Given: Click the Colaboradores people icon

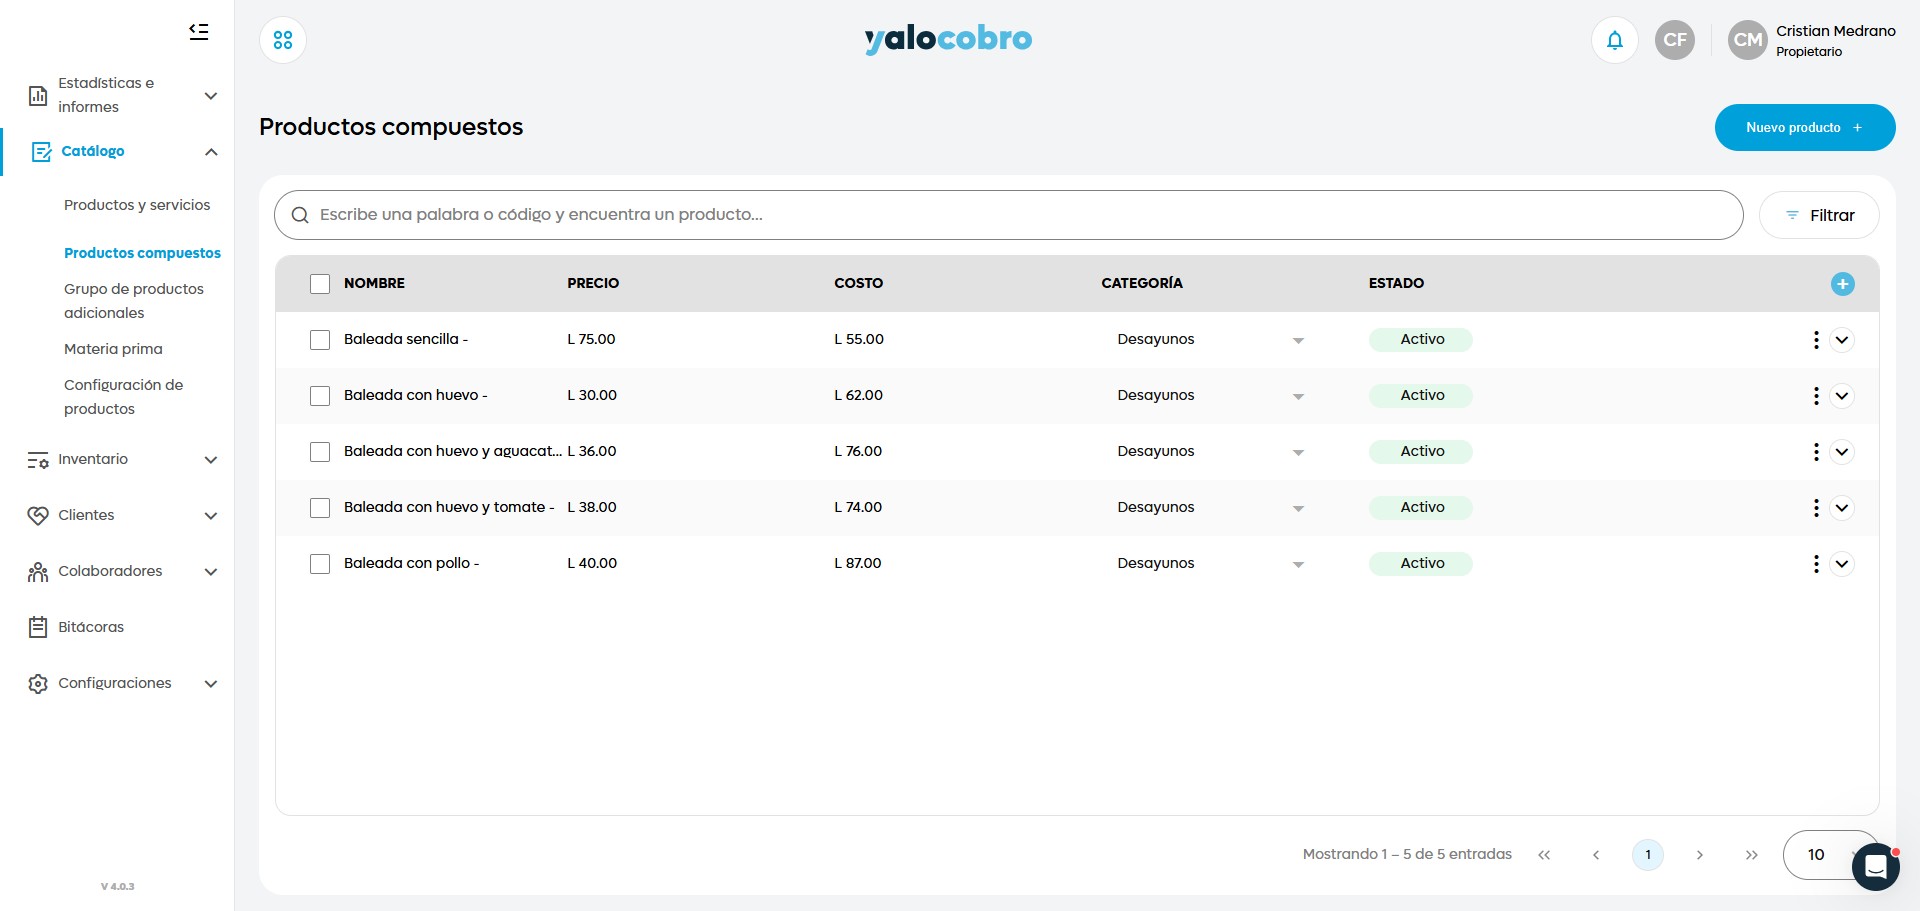Looking at the screenshot, I should point(38,572).
